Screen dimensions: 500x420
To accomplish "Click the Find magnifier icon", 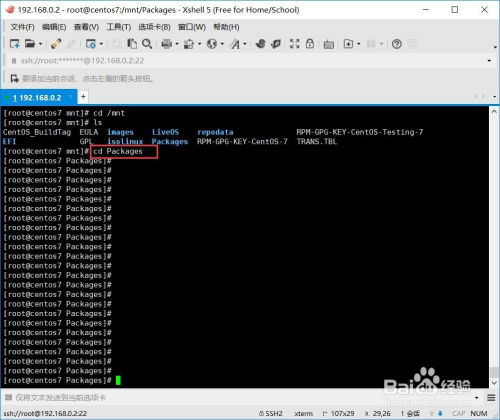I will pos(147,44).
